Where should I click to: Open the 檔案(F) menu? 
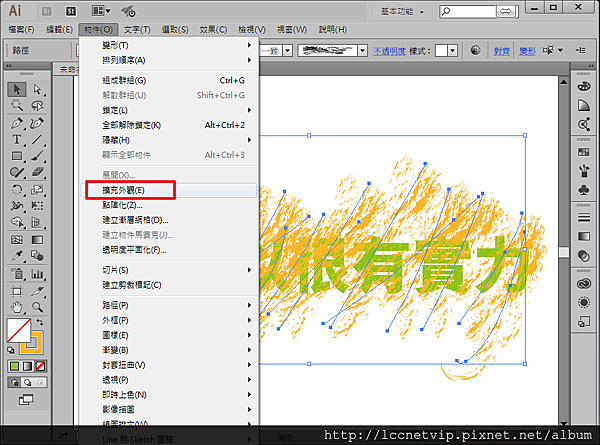click(21, 29)
